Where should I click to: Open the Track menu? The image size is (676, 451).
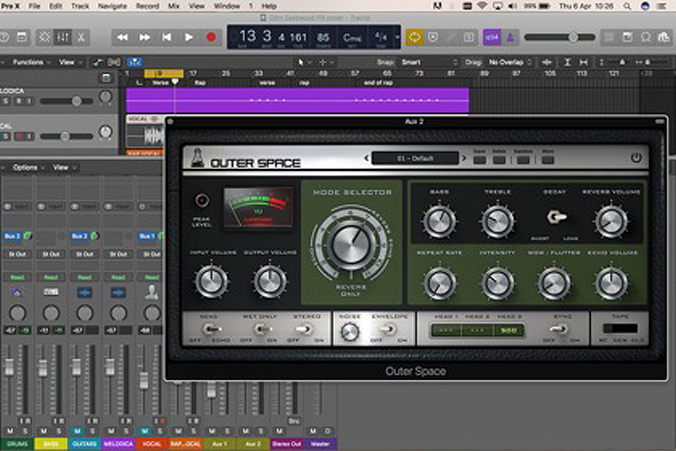click(80, 6)
